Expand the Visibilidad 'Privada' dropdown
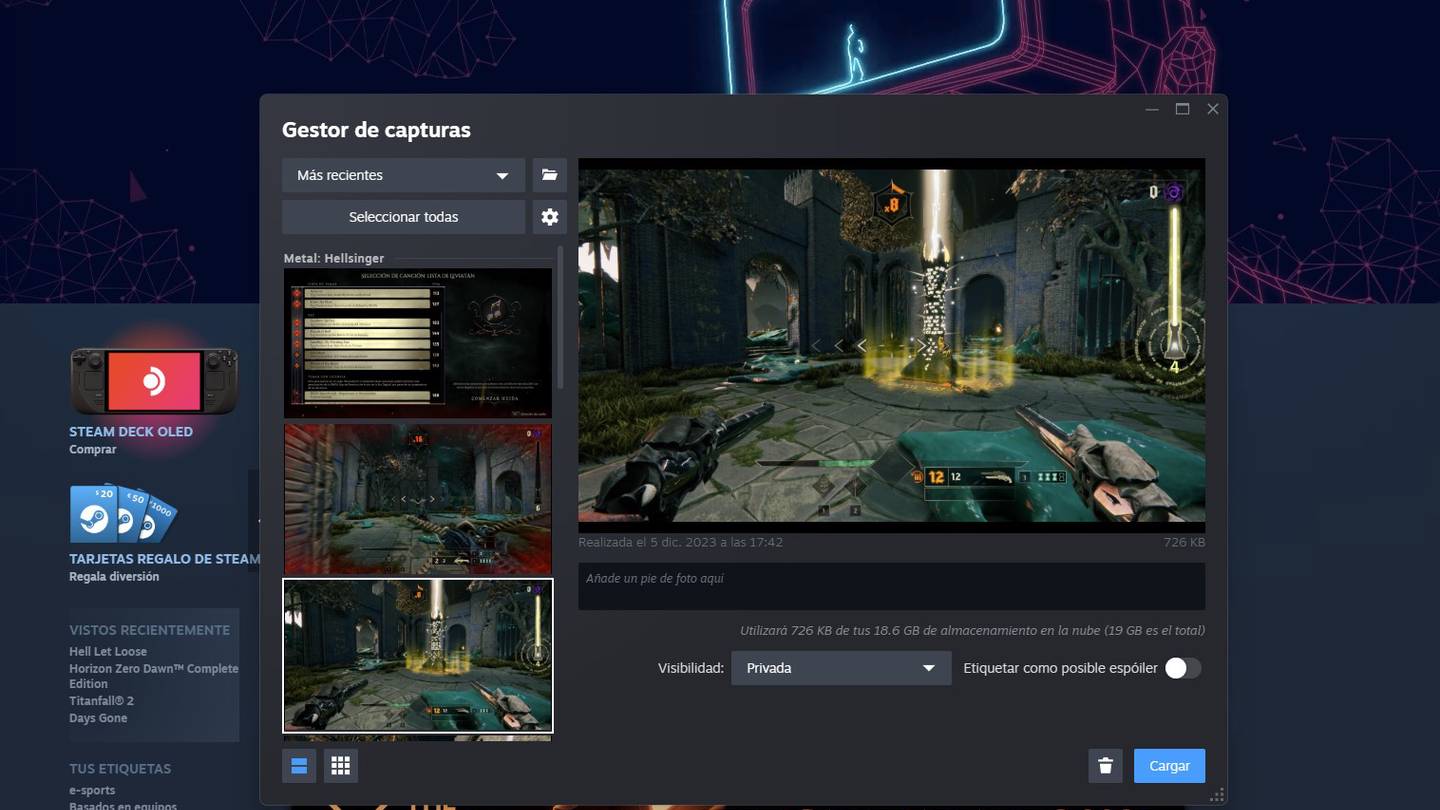The height and width of the screenshot is (810, 1440). (840, 668)
